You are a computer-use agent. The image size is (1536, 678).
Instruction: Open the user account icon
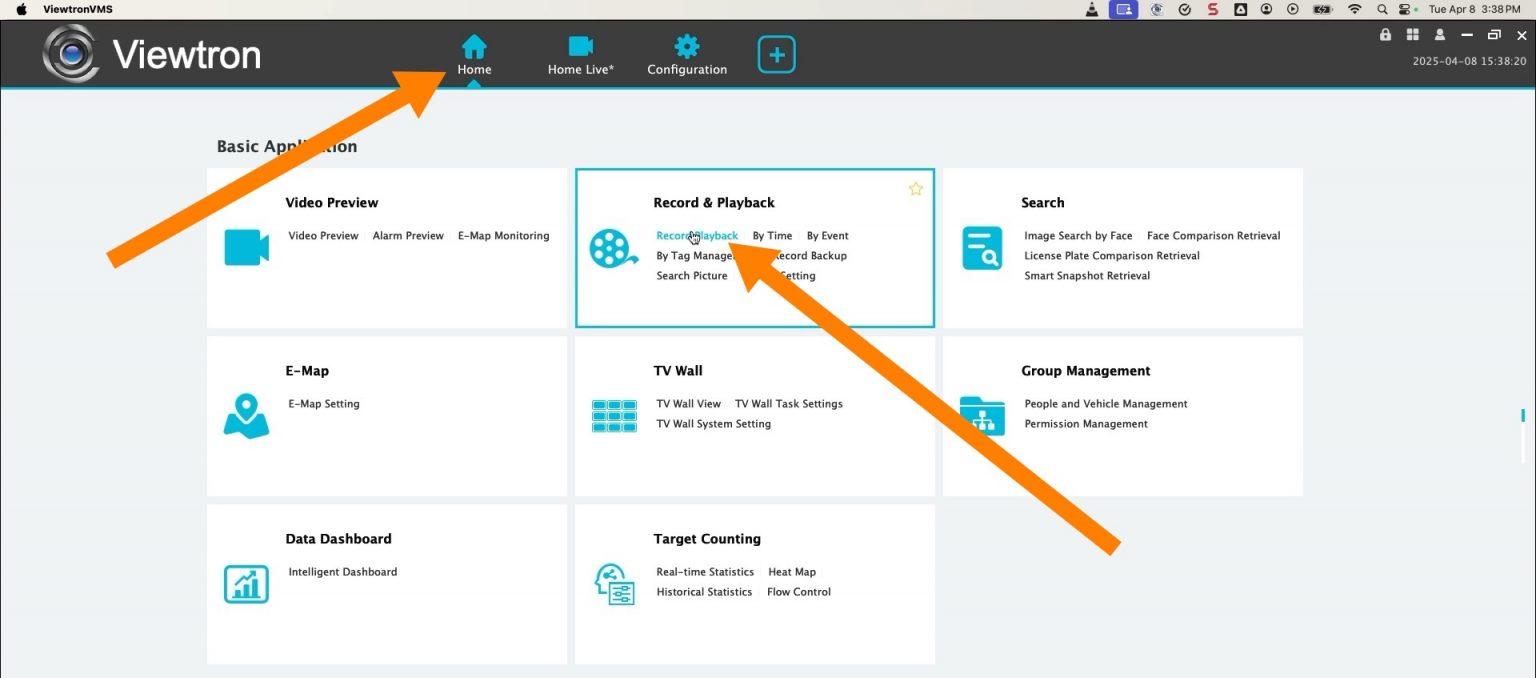tap(1440, 35)
